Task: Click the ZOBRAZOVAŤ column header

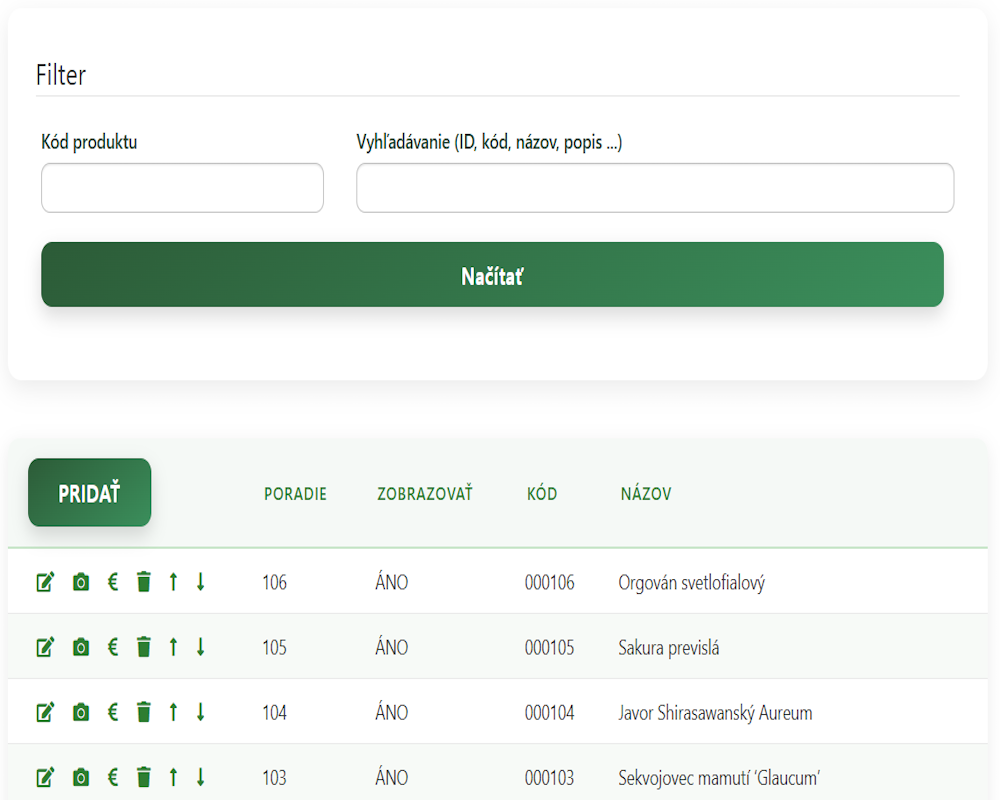Action: (424, 494)
